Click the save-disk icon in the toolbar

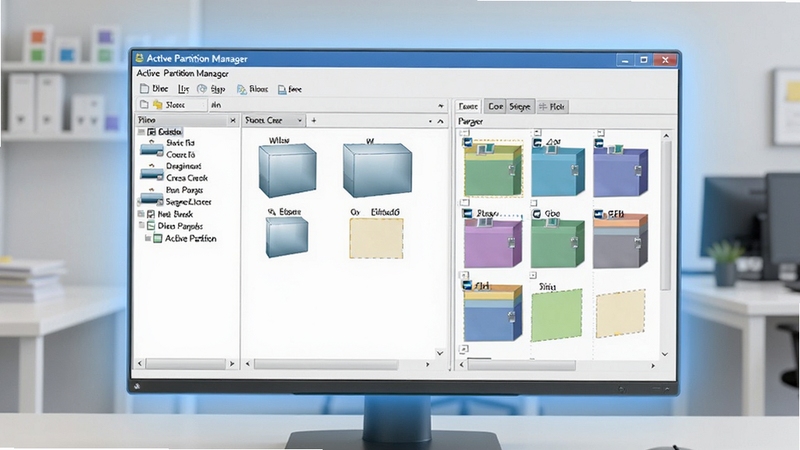(282, 90)
